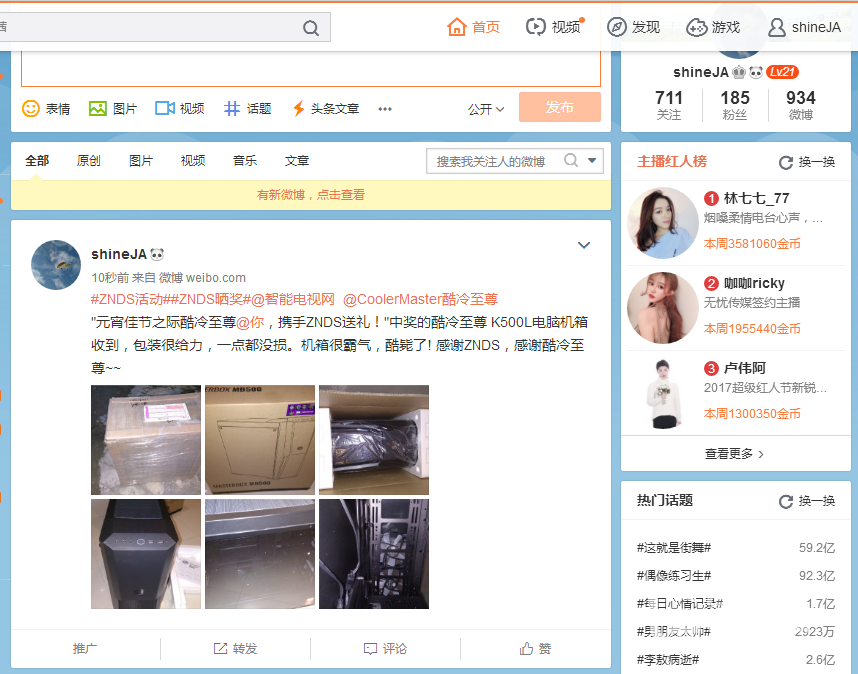Expand 查看更多 in 主播红人榜
This screenshot has width=858, height=674.
734,454
